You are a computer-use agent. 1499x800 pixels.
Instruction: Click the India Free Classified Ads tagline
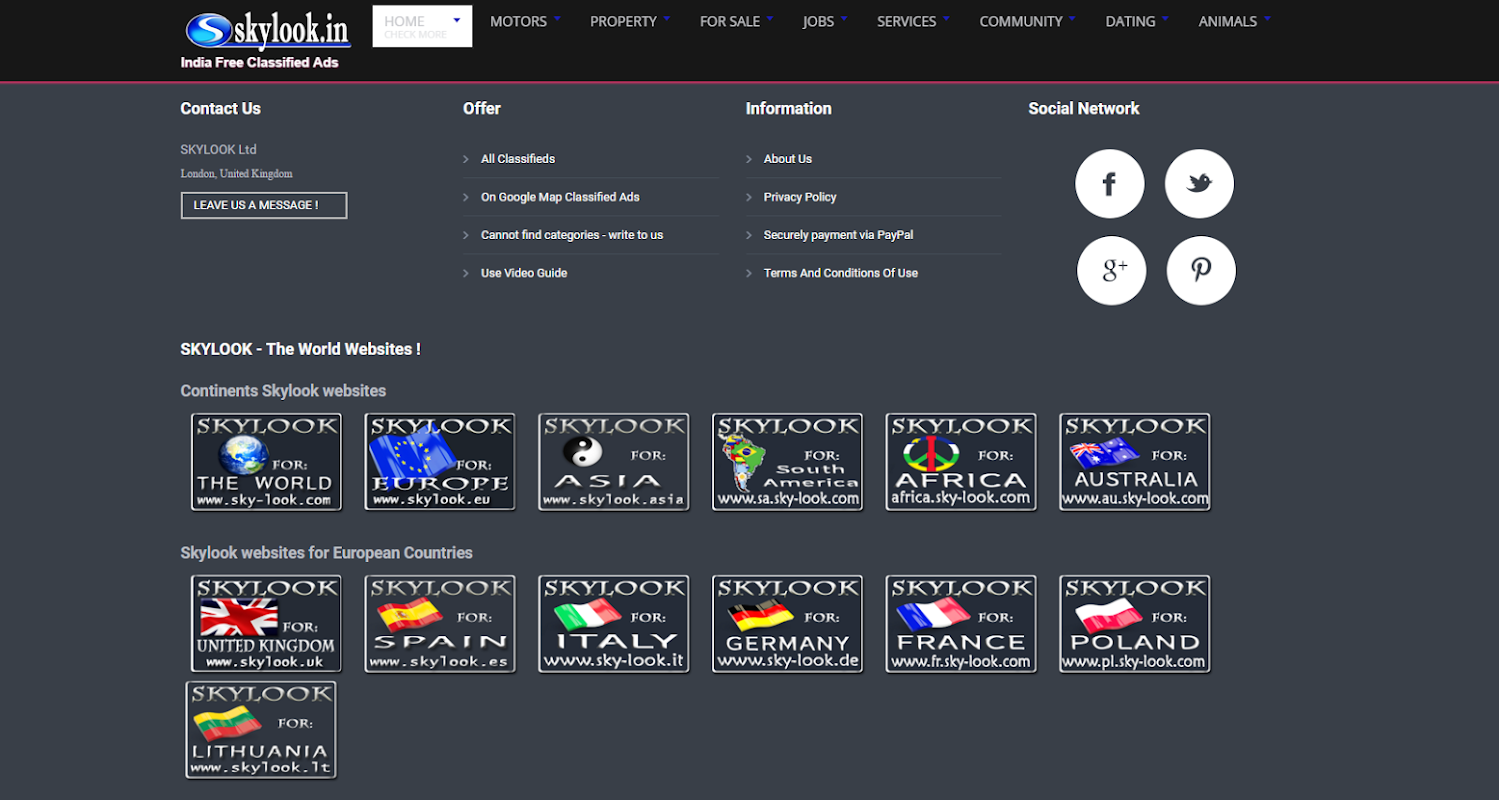coord(259,62)
